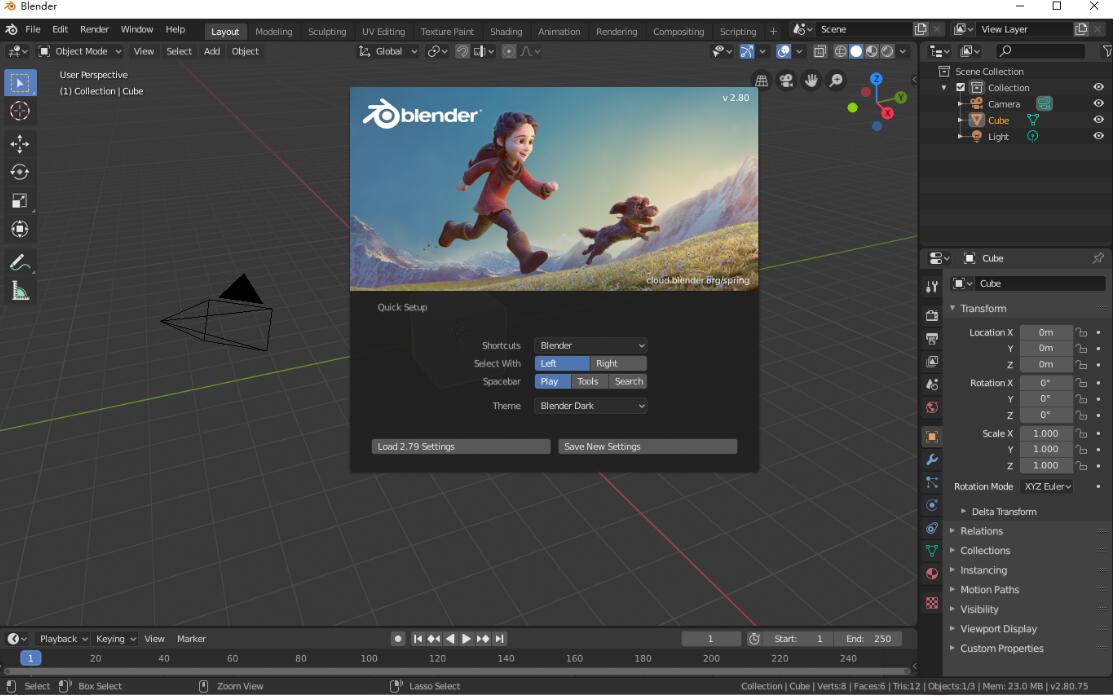Play the animation forward
This screenshot has height=696, width=1114.
coord(466,639)
